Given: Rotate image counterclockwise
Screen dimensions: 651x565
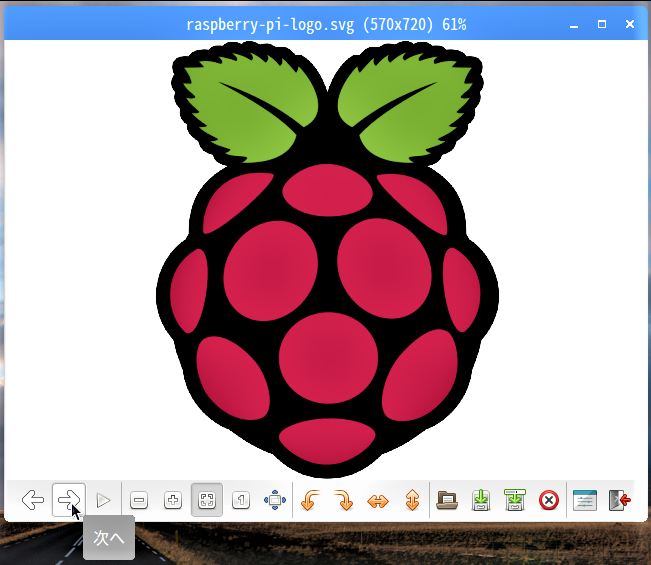Looking at the screenshot, I should tap(310, 500).
